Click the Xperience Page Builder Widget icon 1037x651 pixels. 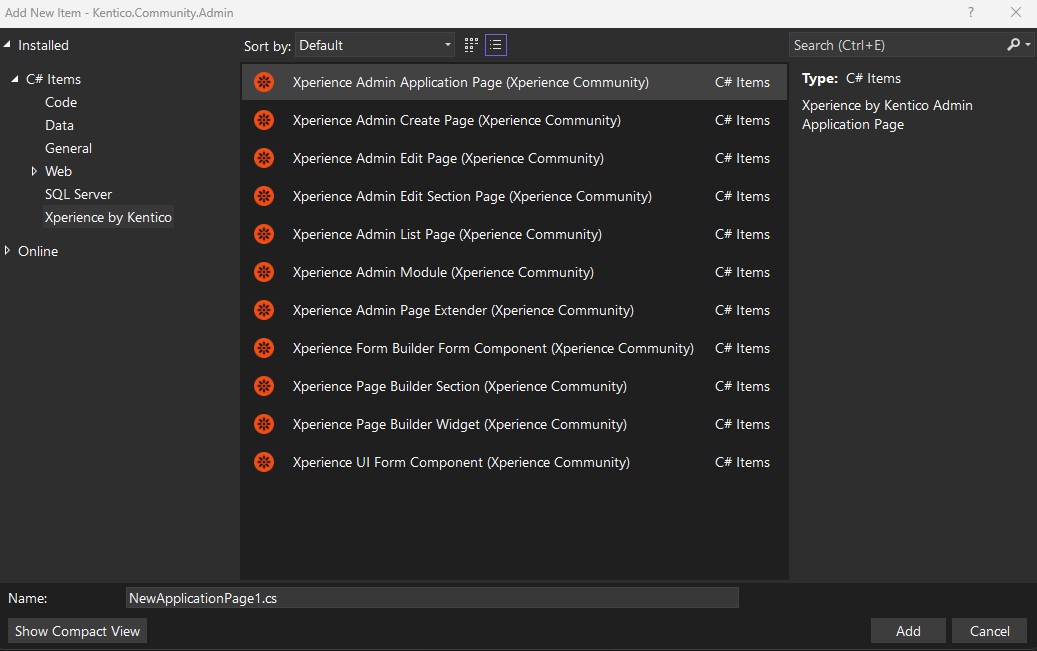[264, 424]
